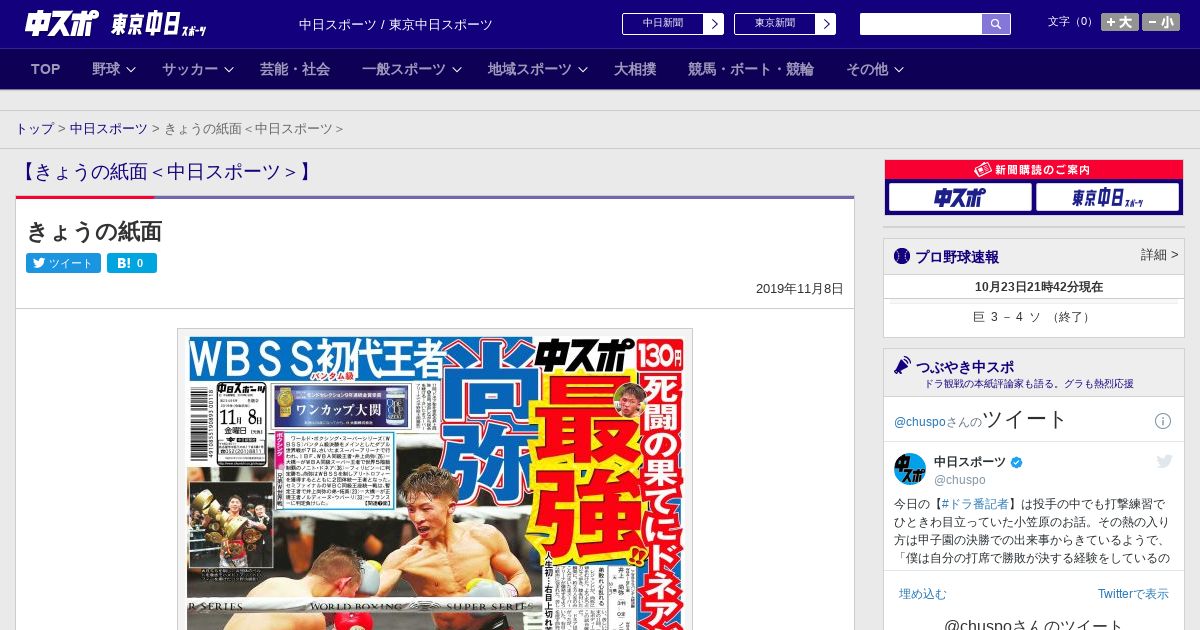Expand the 地域スポーツ menu dropdown
The image size is (1200, 630).
point(538,69)
